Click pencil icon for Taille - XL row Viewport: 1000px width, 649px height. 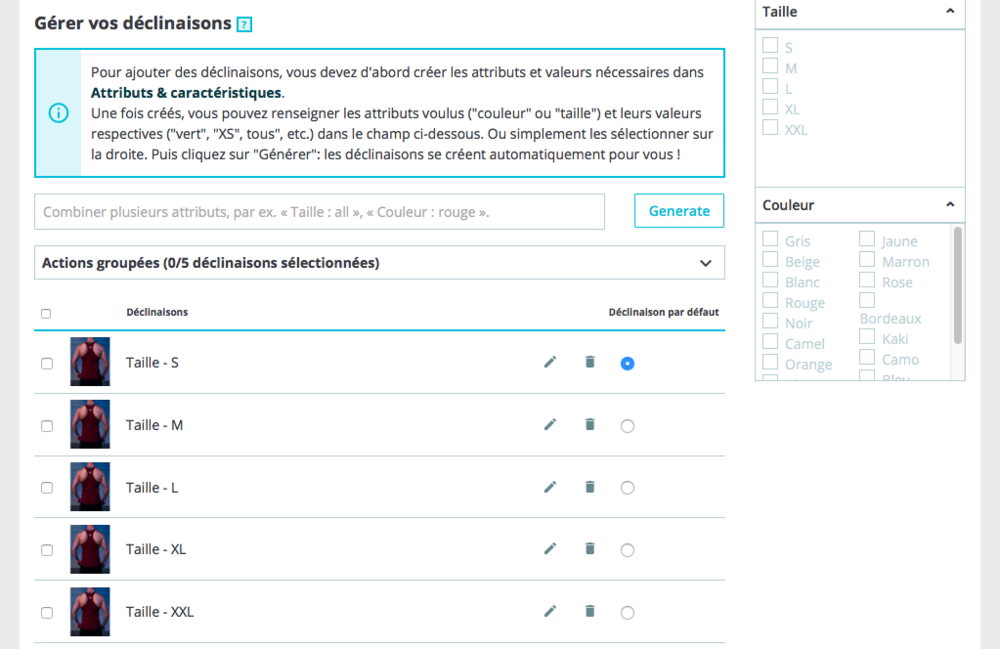550,548
